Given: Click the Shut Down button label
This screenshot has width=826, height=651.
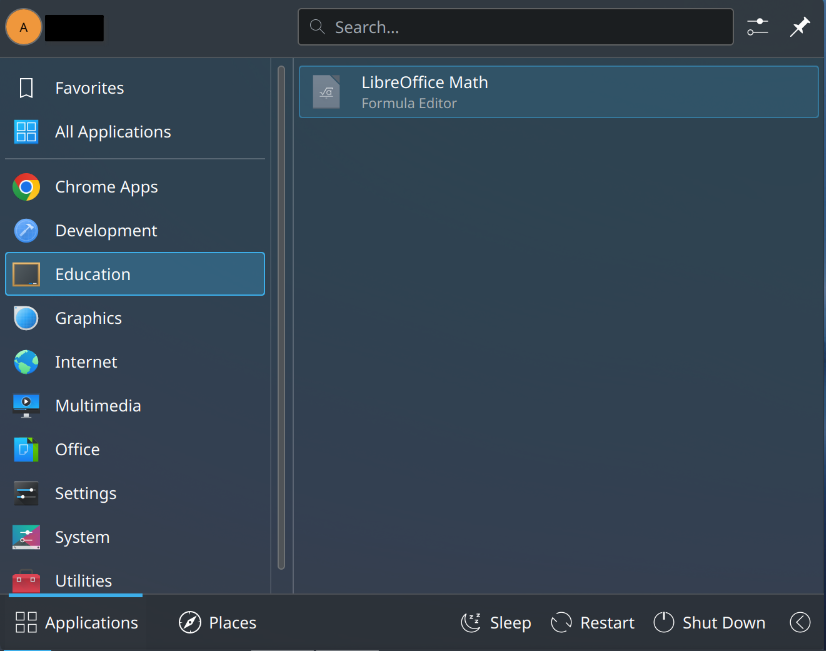Looking at the screenshot, I should [724, 623].
